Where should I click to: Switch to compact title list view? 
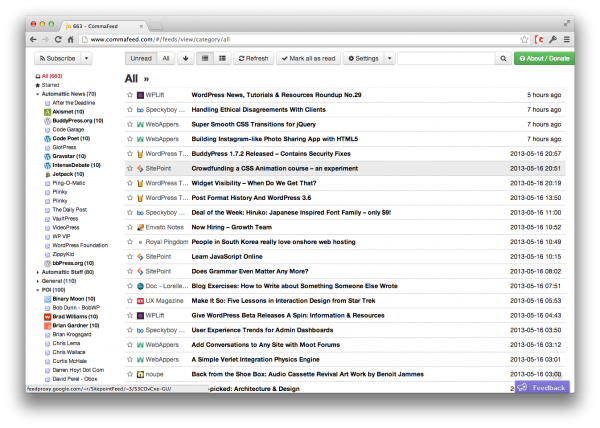coord(205,59)
